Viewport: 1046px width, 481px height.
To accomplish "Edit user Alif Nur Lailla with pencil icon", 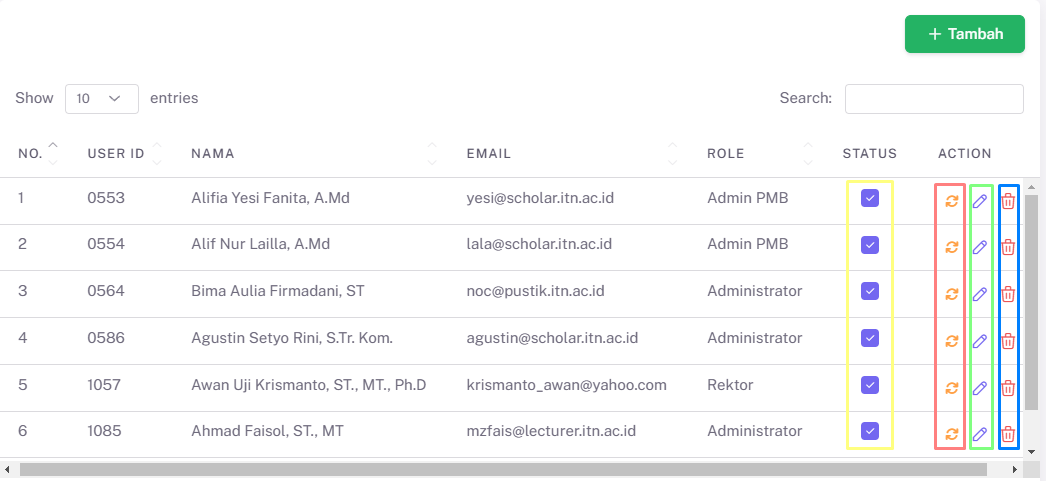I will (979, 248).
